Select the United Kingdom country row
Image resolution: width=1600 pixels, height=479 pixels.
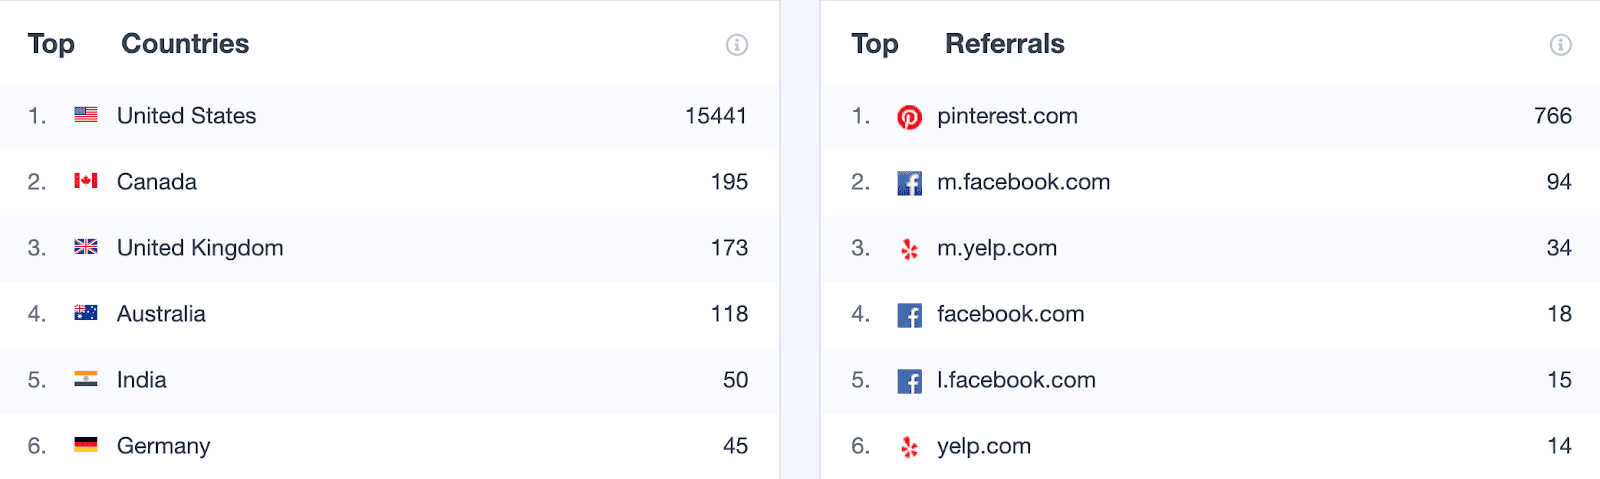tap(389, 248)
